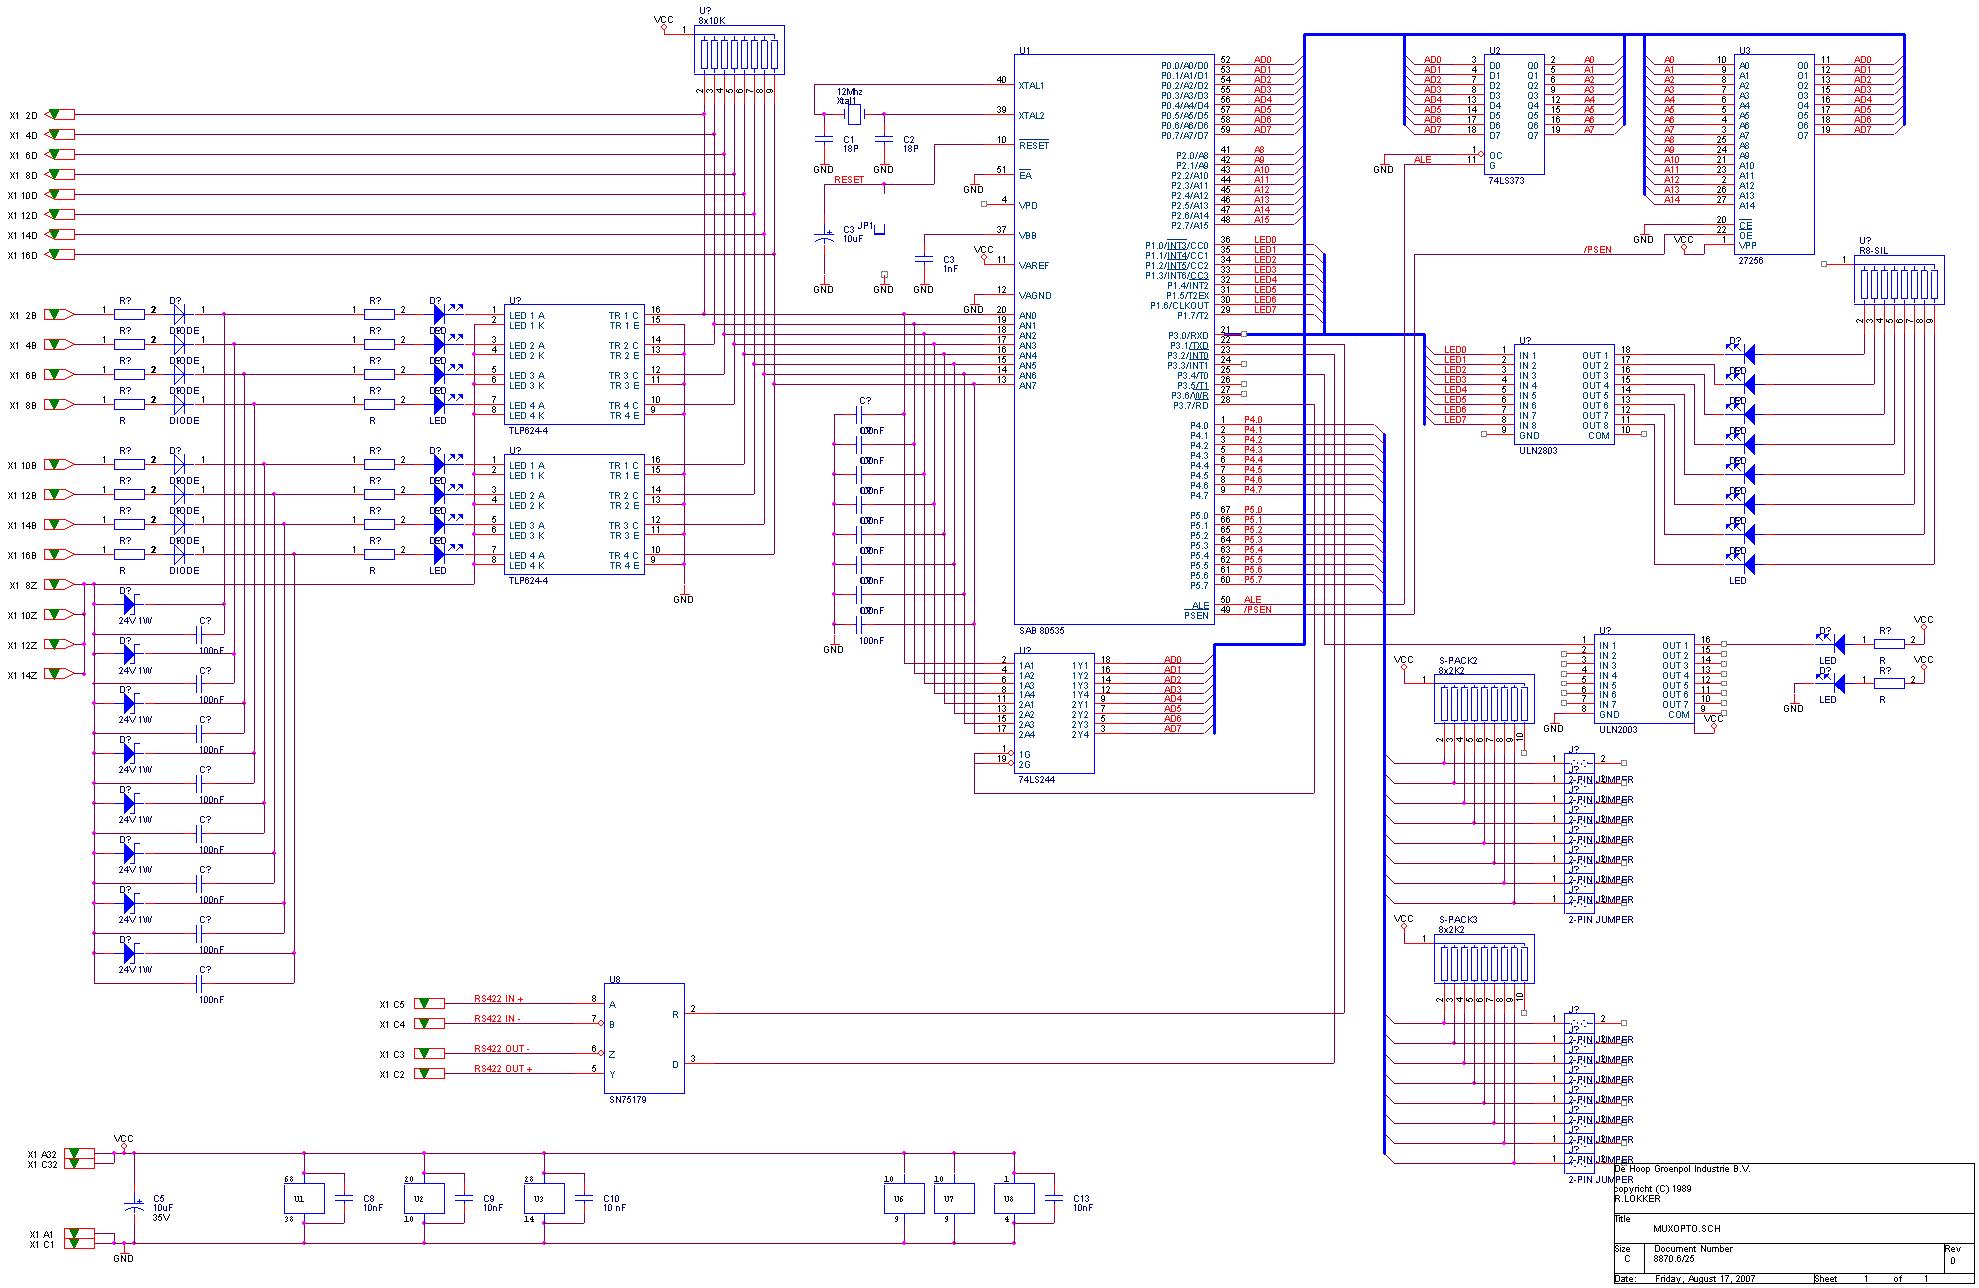Screen dimensions: 1979x1288
Task: Click the topmost 2-PIN JUMPER below ULN2003
Action: coord(1580,762)
